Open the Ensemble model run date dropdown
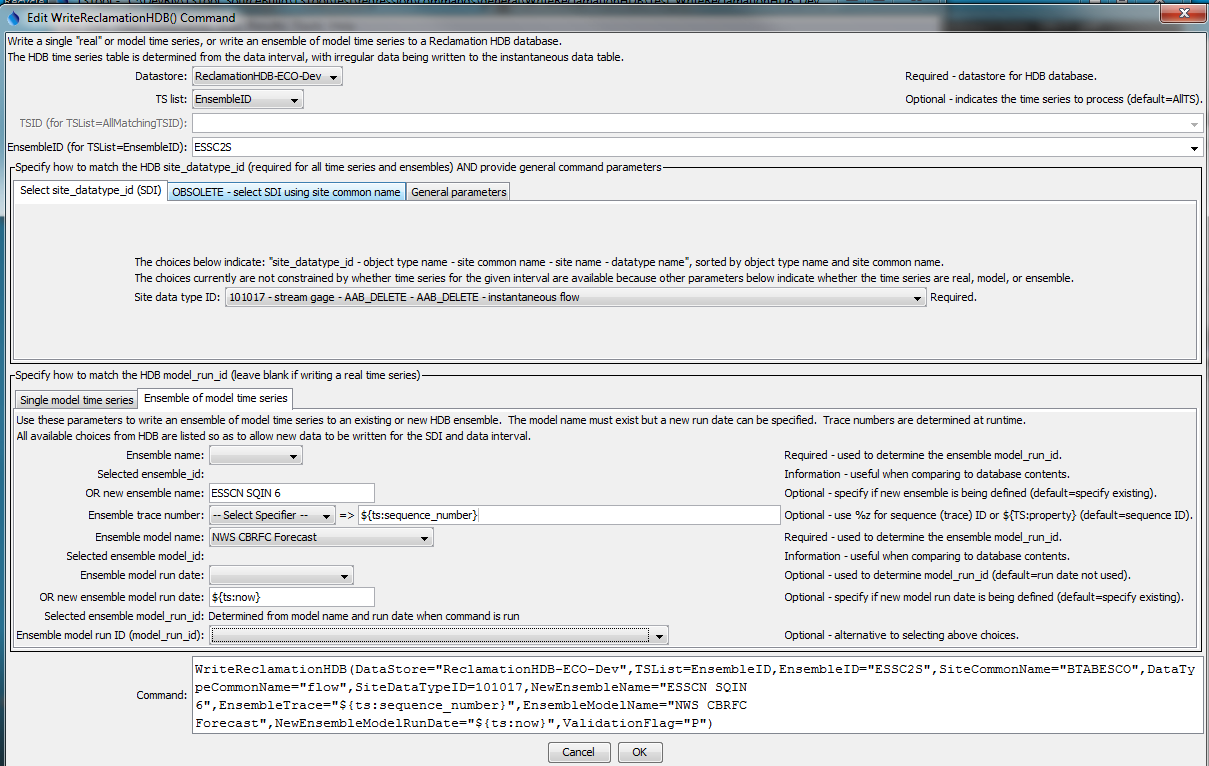The height and width of the screenshot is (766, 1209). coord(346,575)
